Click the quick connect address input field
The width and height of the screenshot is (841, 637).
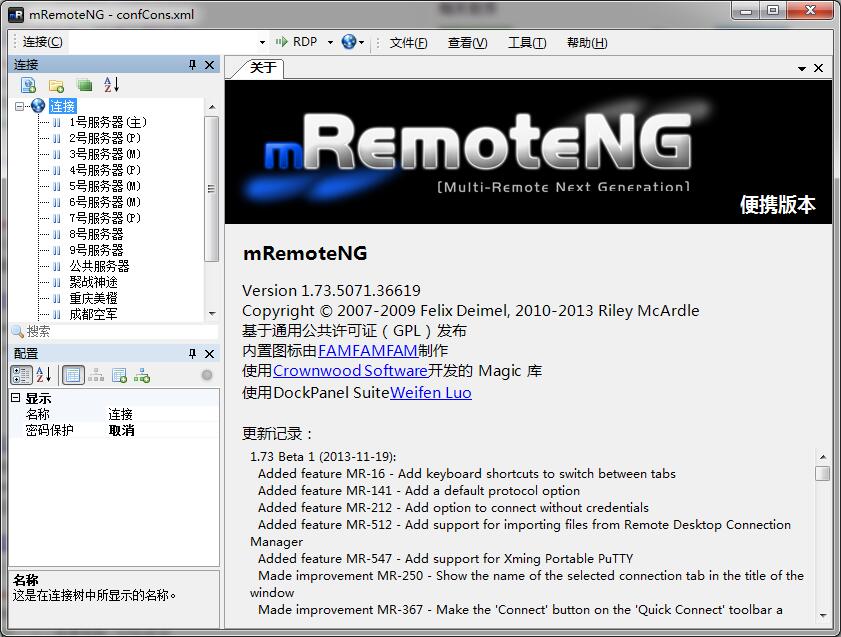163,42
